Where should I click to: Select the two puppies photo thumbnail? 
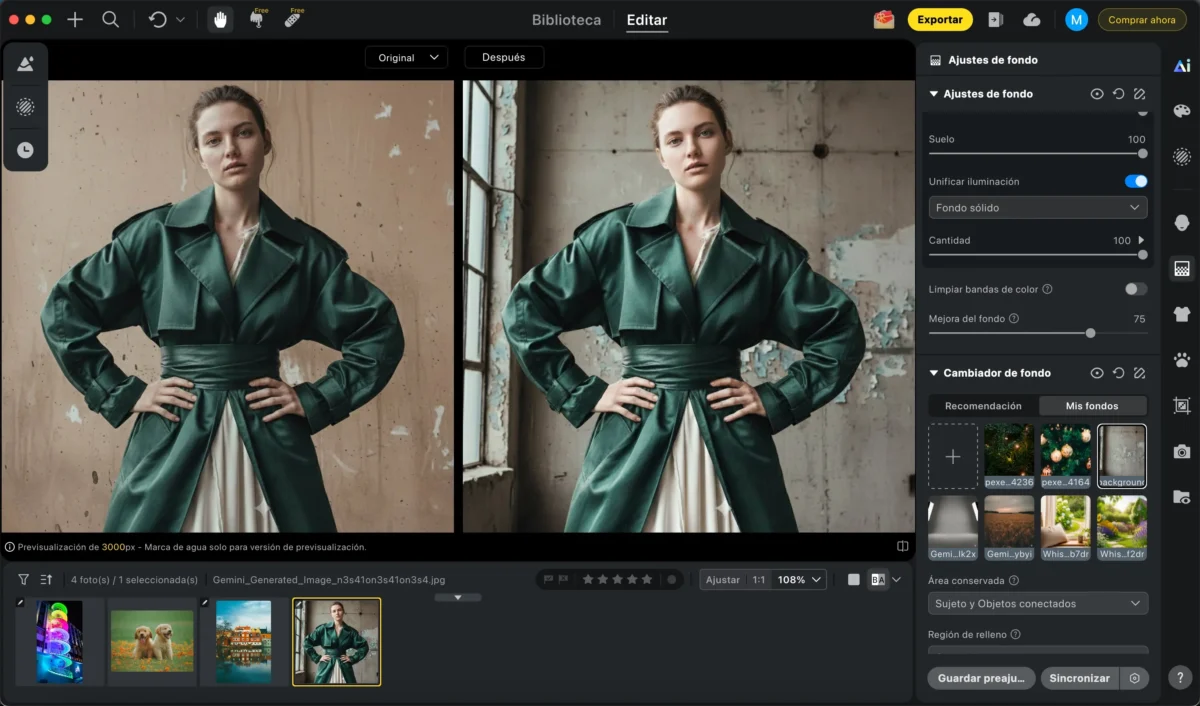click(x=152, y=641)
